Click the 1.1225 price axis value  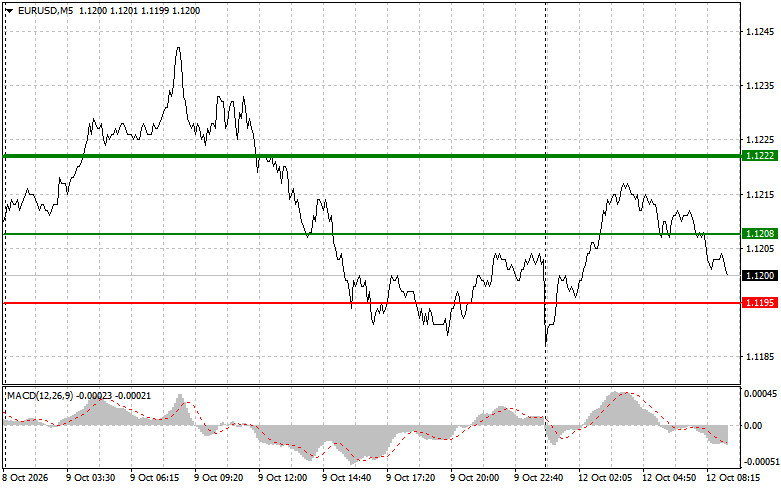[760, 140]
